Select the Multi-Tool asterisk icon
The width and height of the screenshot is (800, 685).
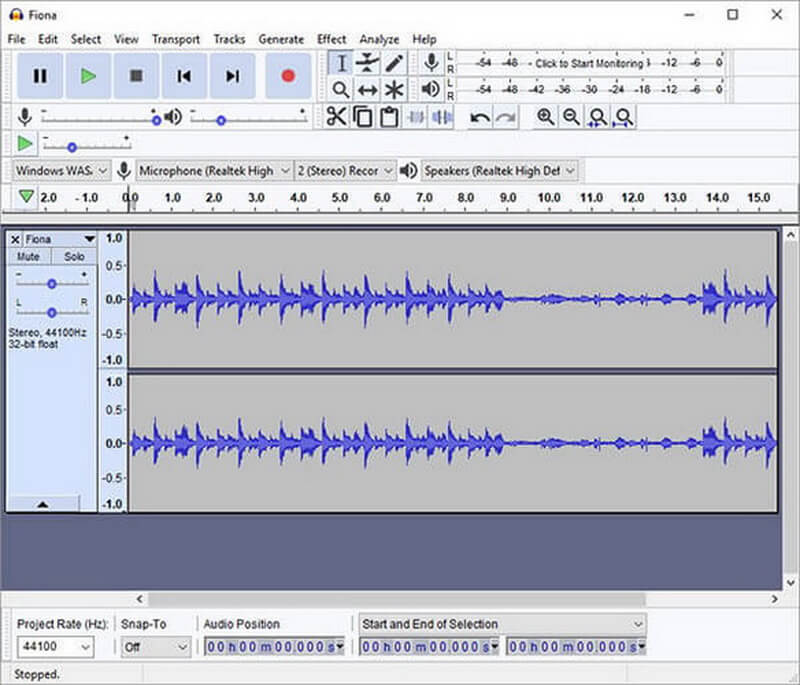(394, 90)
